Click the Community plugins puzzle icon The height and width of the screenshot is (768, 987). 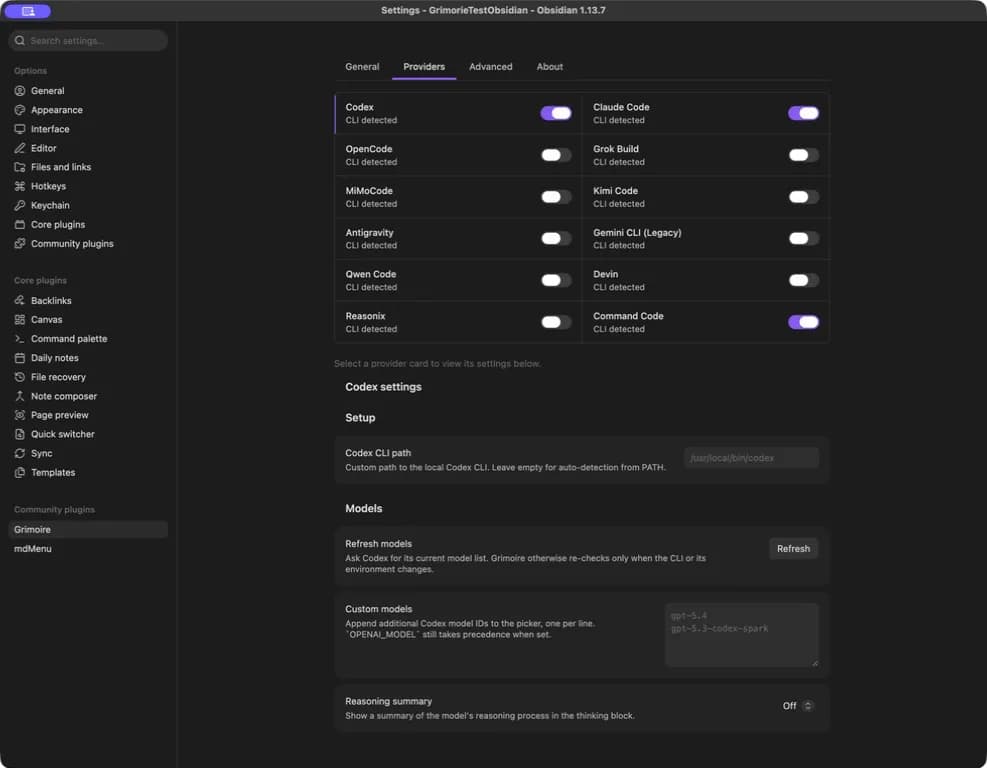(20, 244)
